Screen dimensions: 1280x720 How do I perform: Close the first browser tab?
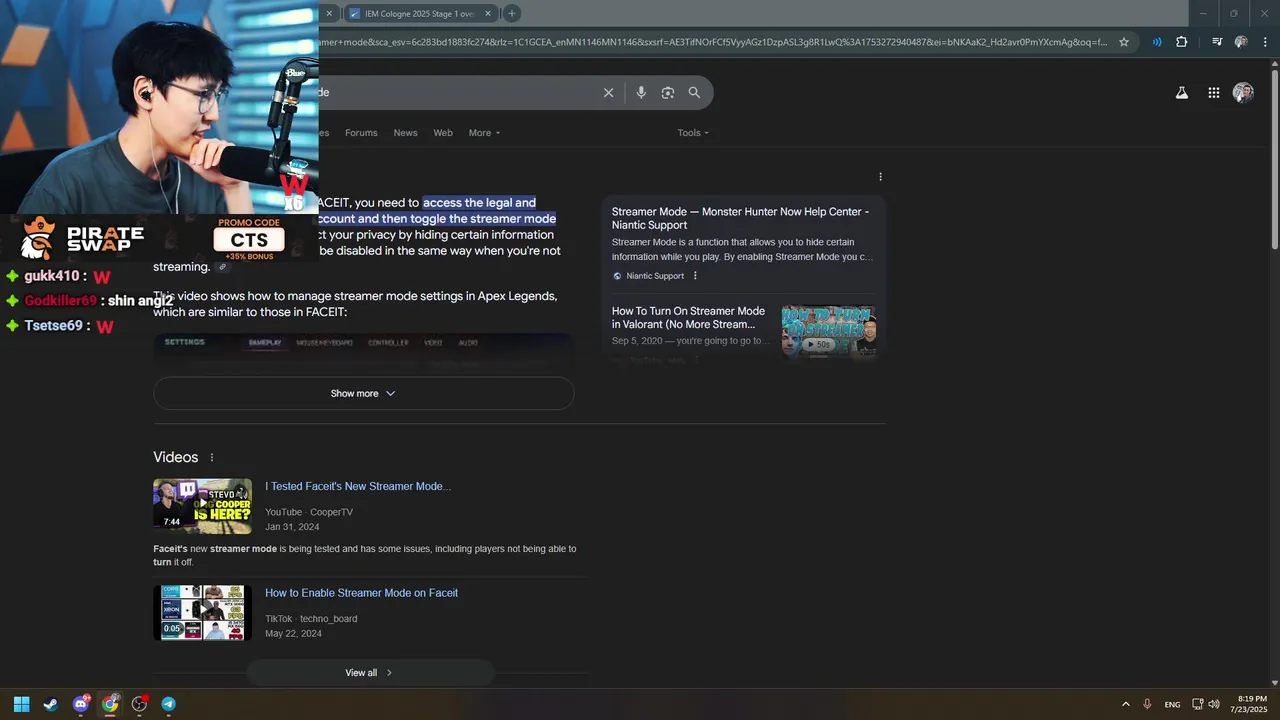329,13
